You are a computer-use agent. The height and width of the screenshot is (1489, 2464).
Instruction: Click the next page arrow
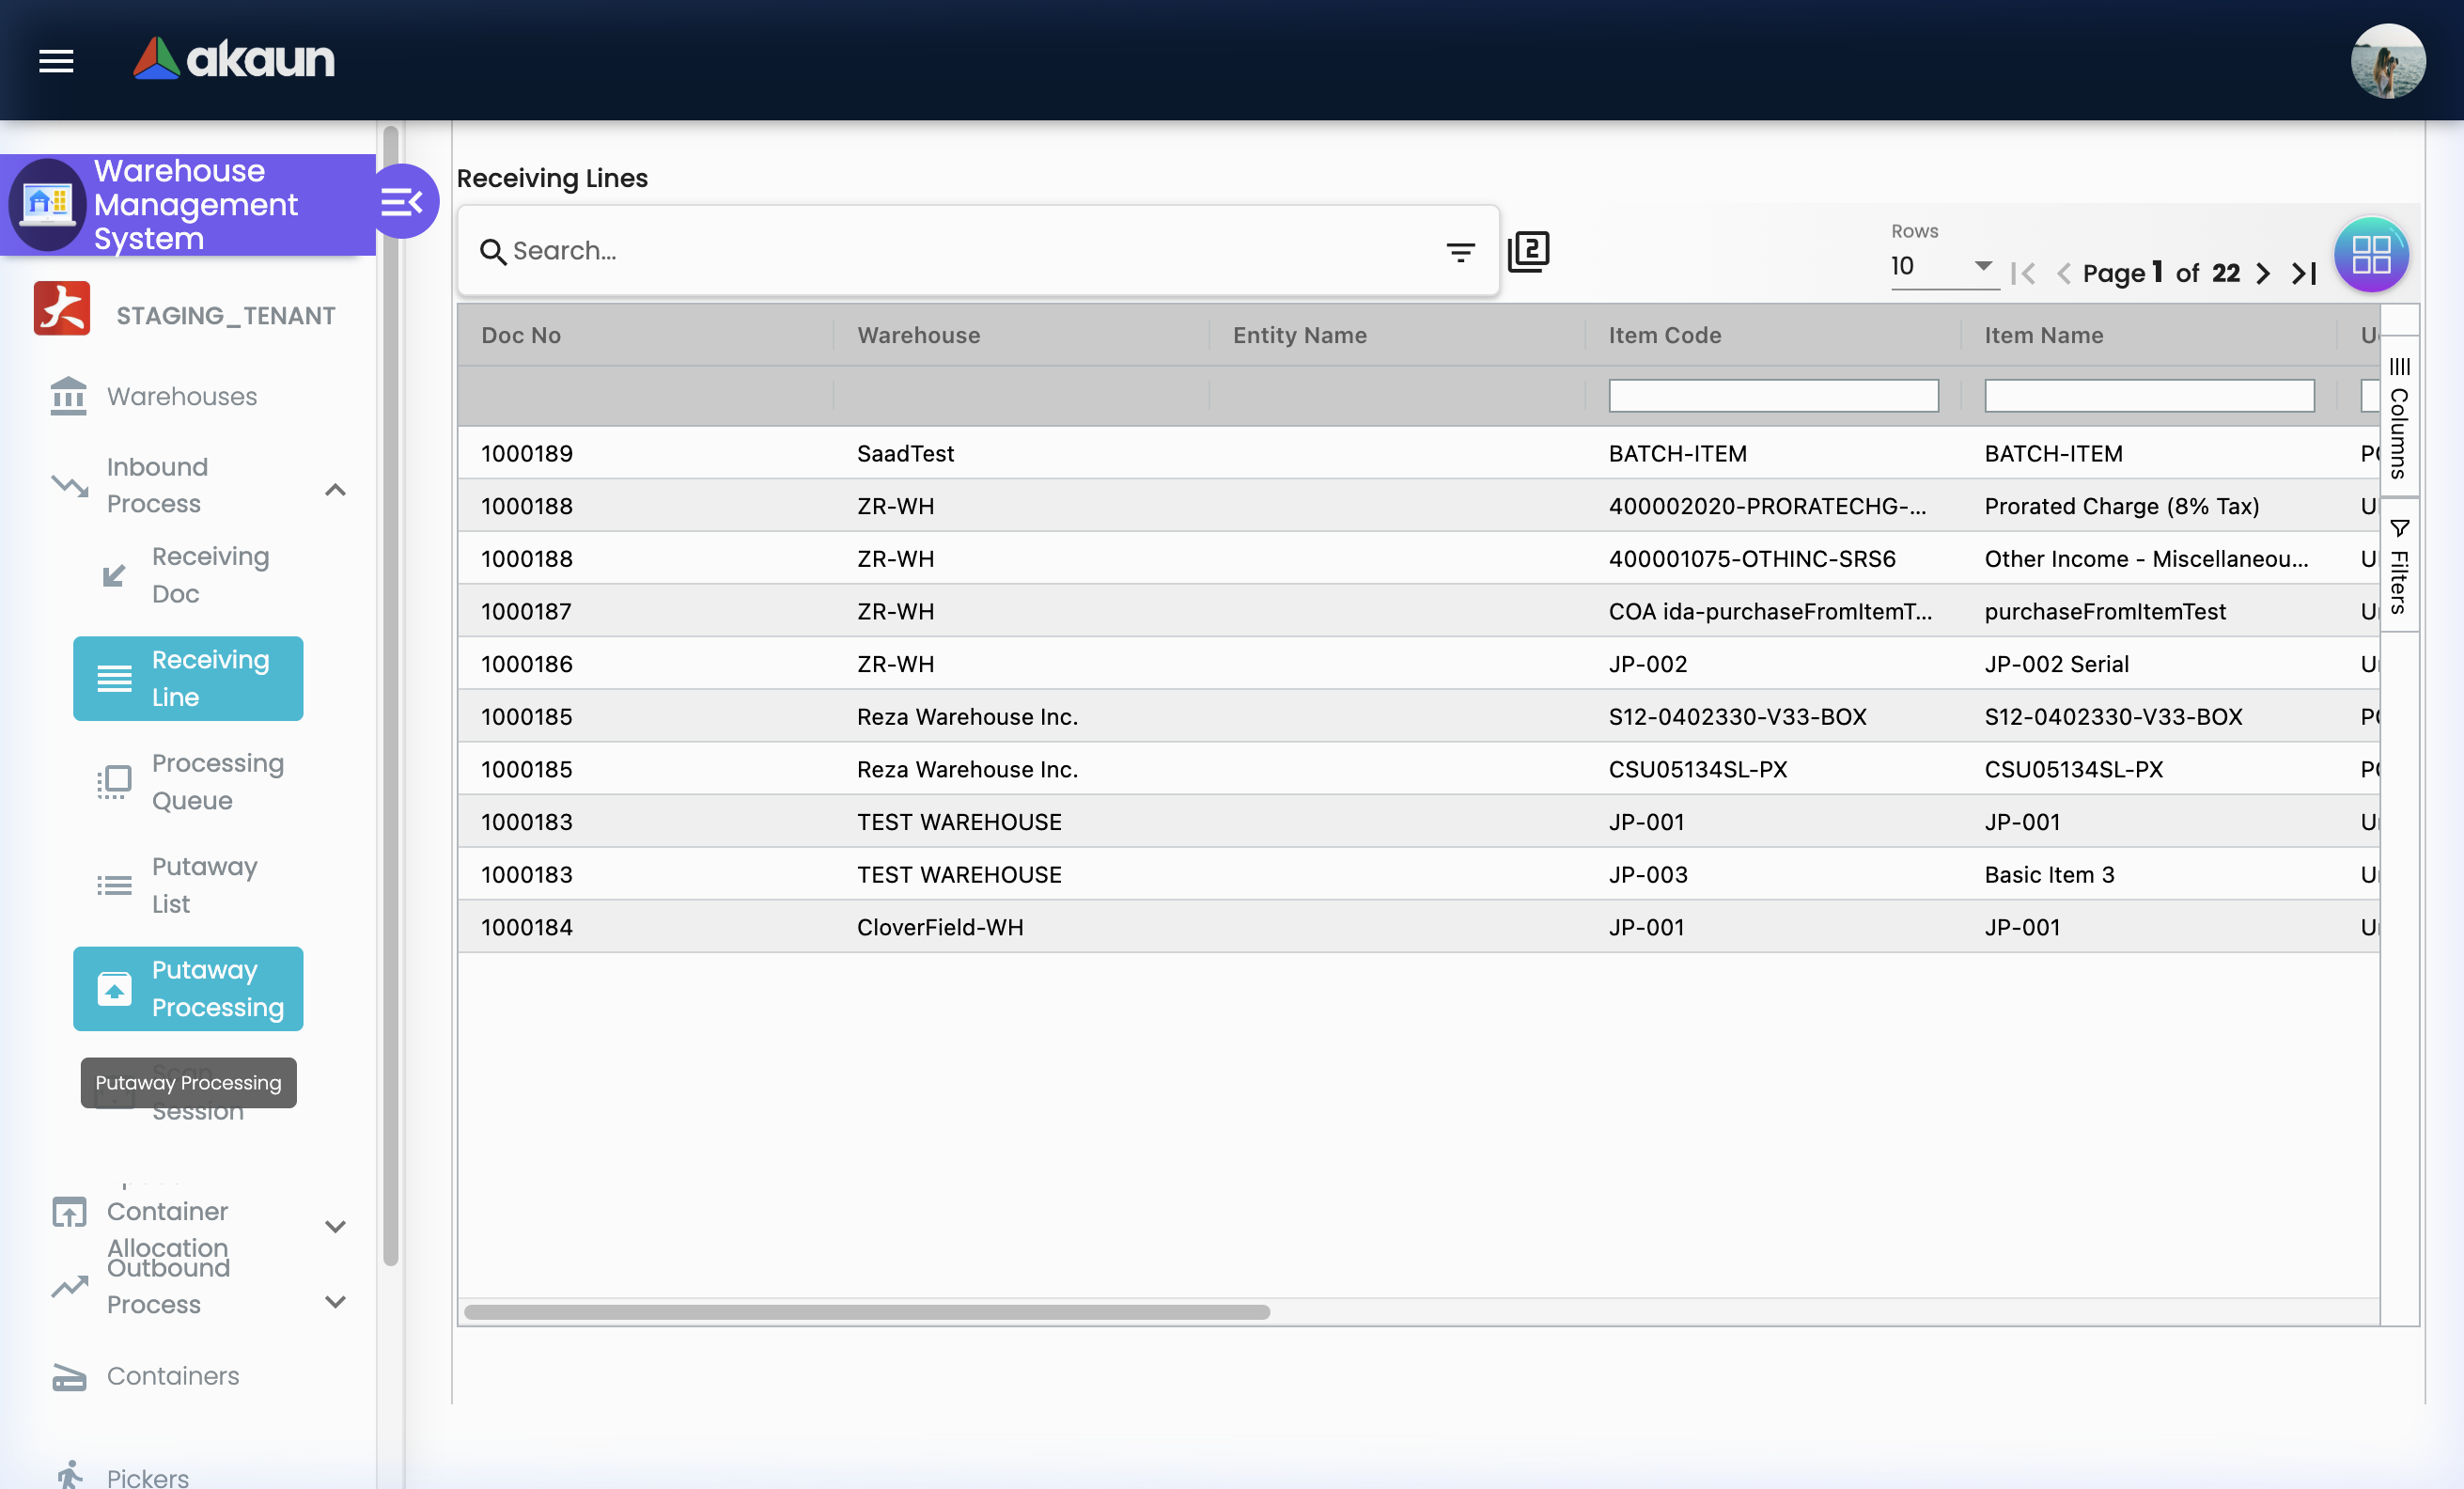pyautogui.click(x=2263, y=273)
